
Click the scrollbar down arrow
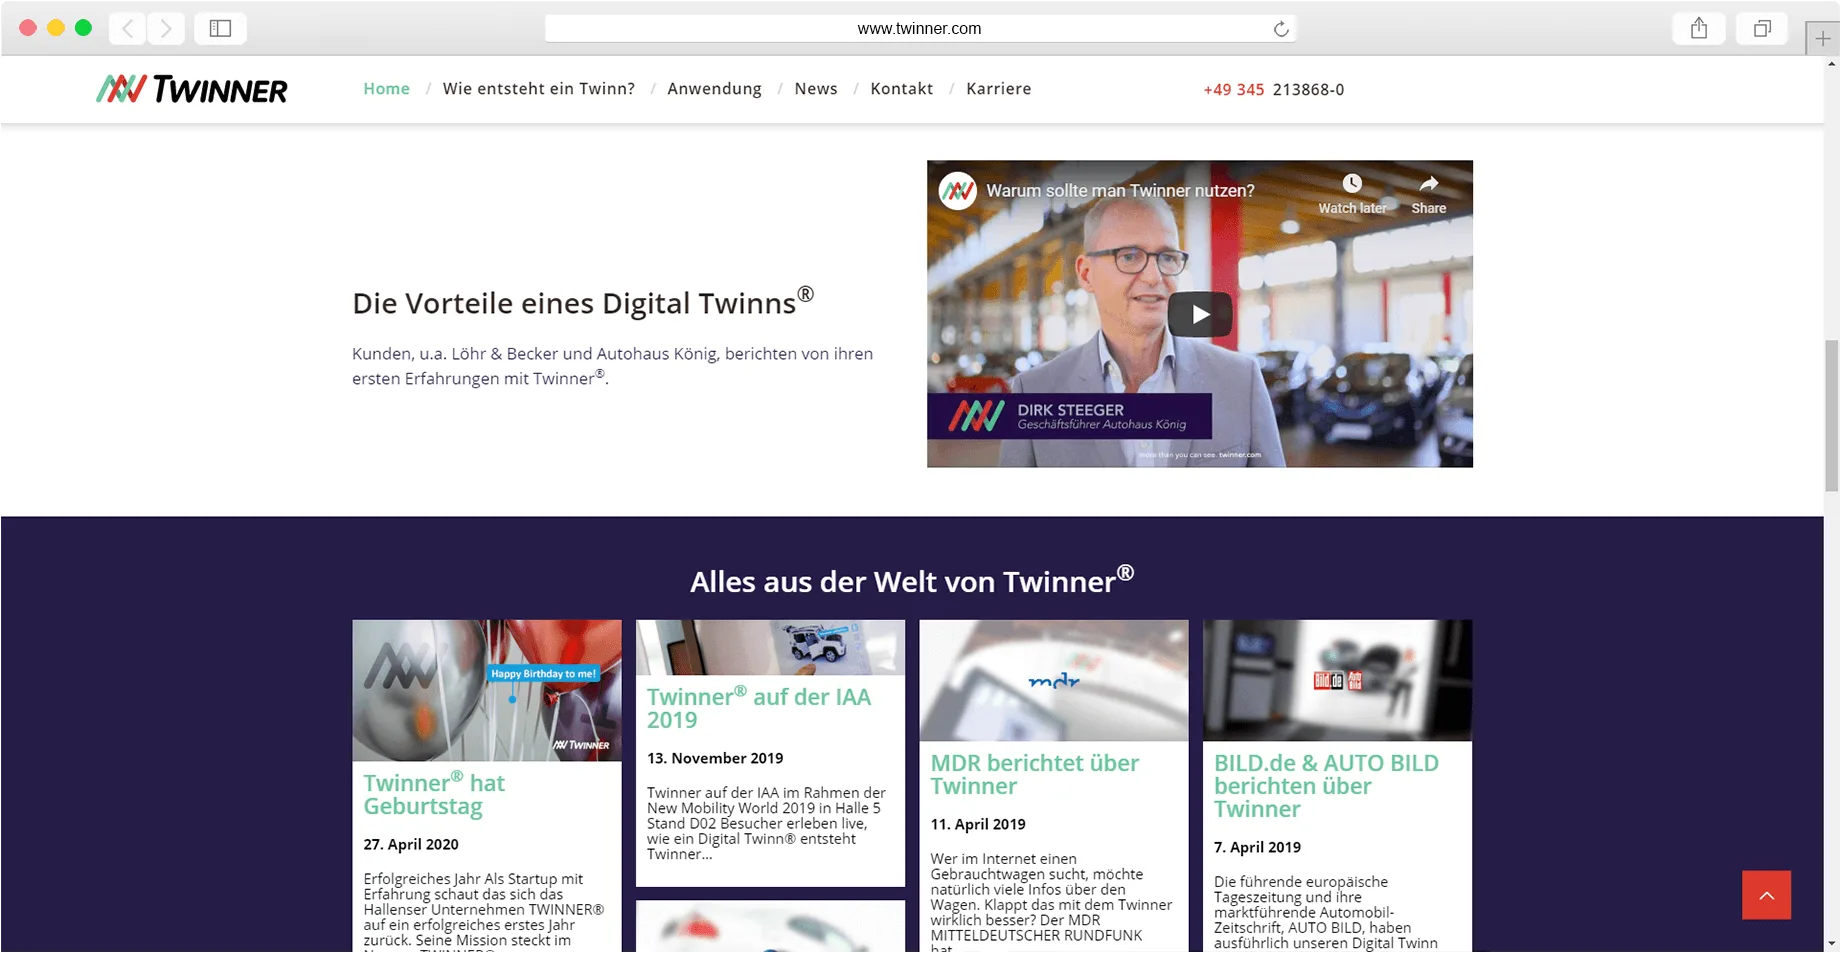tap(1832, 943)
